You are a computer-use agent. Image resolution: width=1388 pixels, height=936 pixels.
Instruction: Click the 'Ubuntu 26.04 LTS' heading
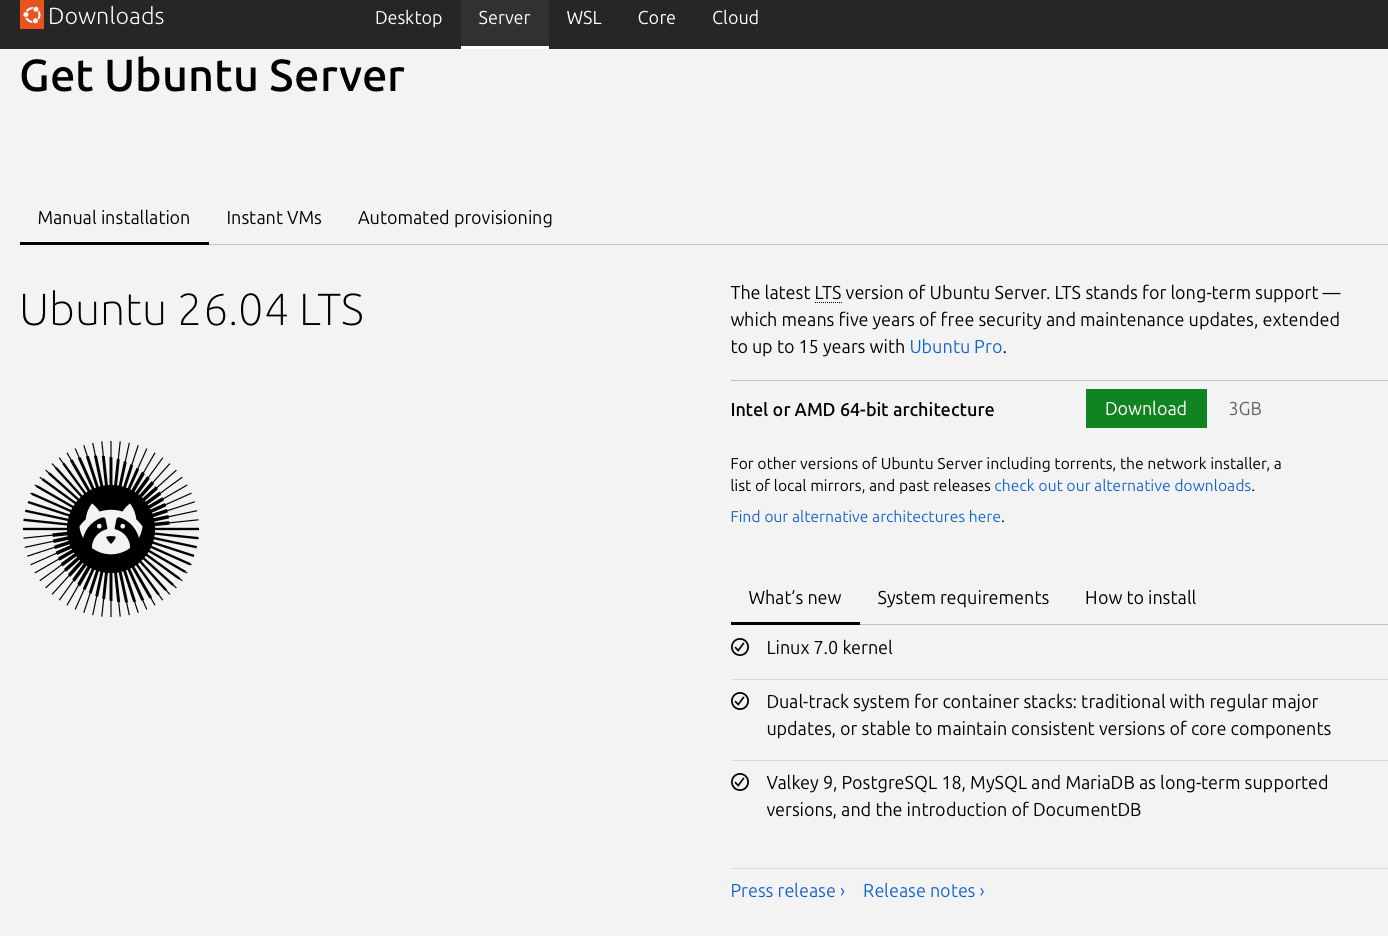coord(192,309)
